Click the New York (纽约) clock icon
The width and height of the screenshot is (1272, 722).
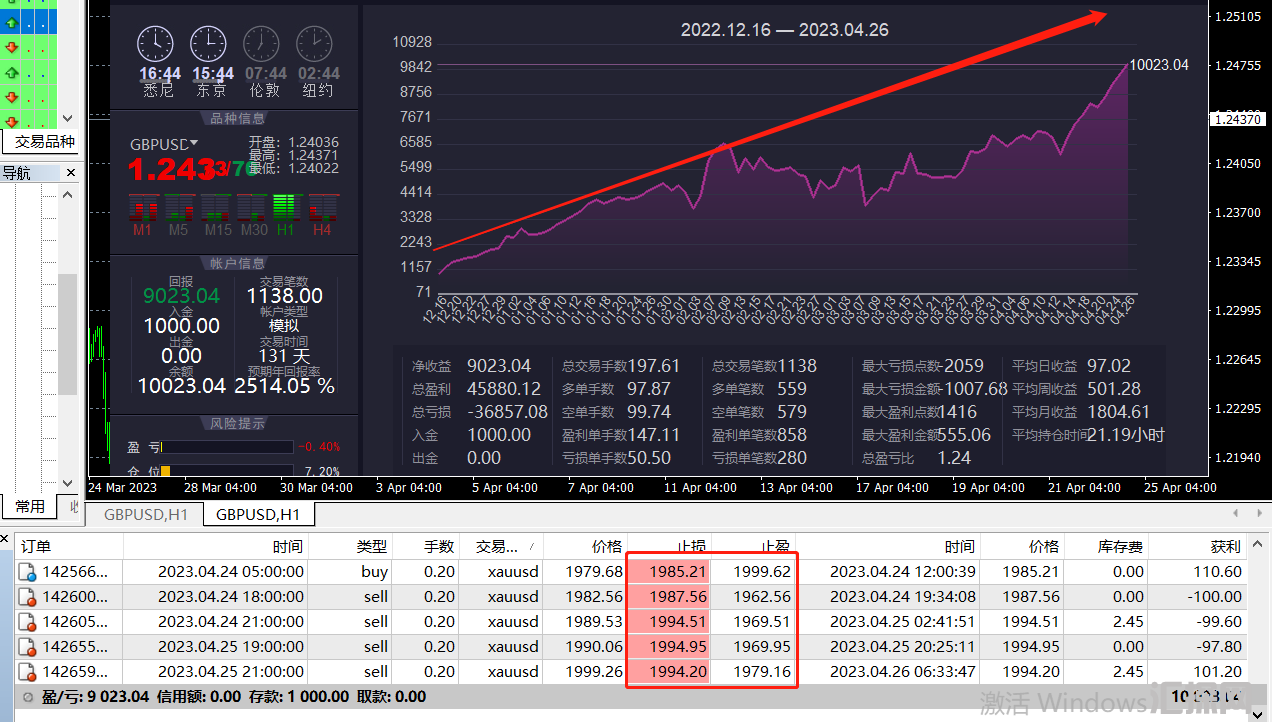click(314, 44)
